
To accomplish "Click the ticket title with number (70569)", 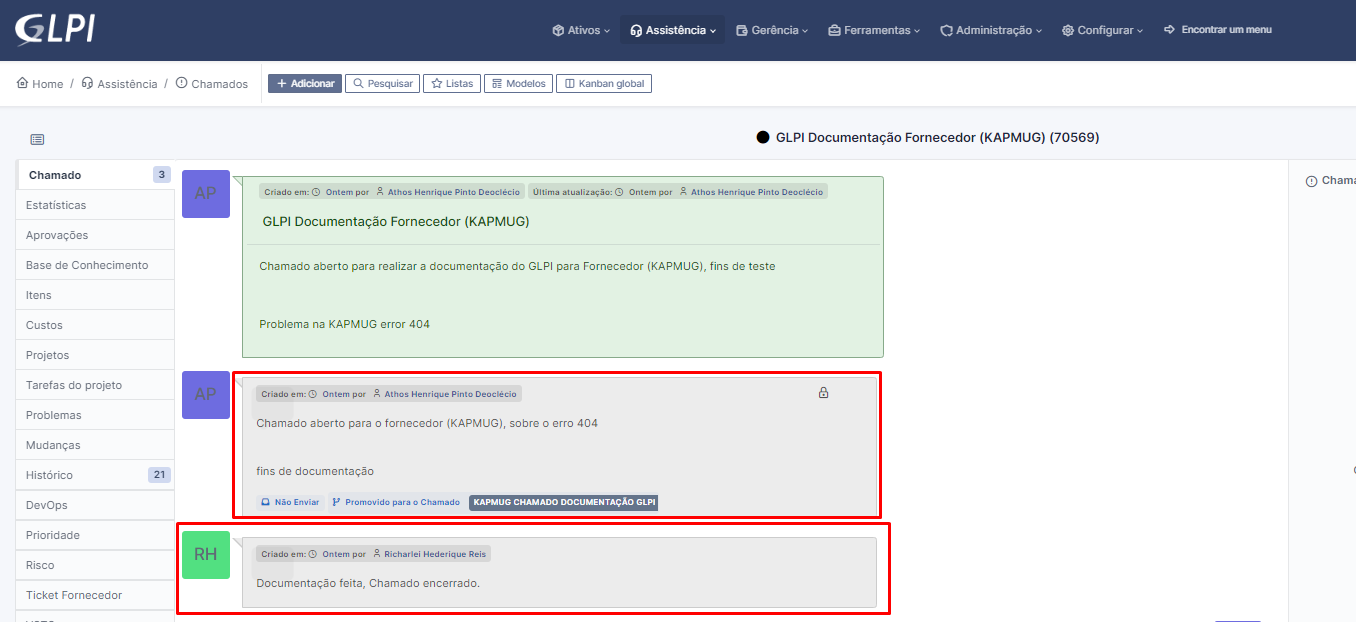I will click(x=937, y=137).
